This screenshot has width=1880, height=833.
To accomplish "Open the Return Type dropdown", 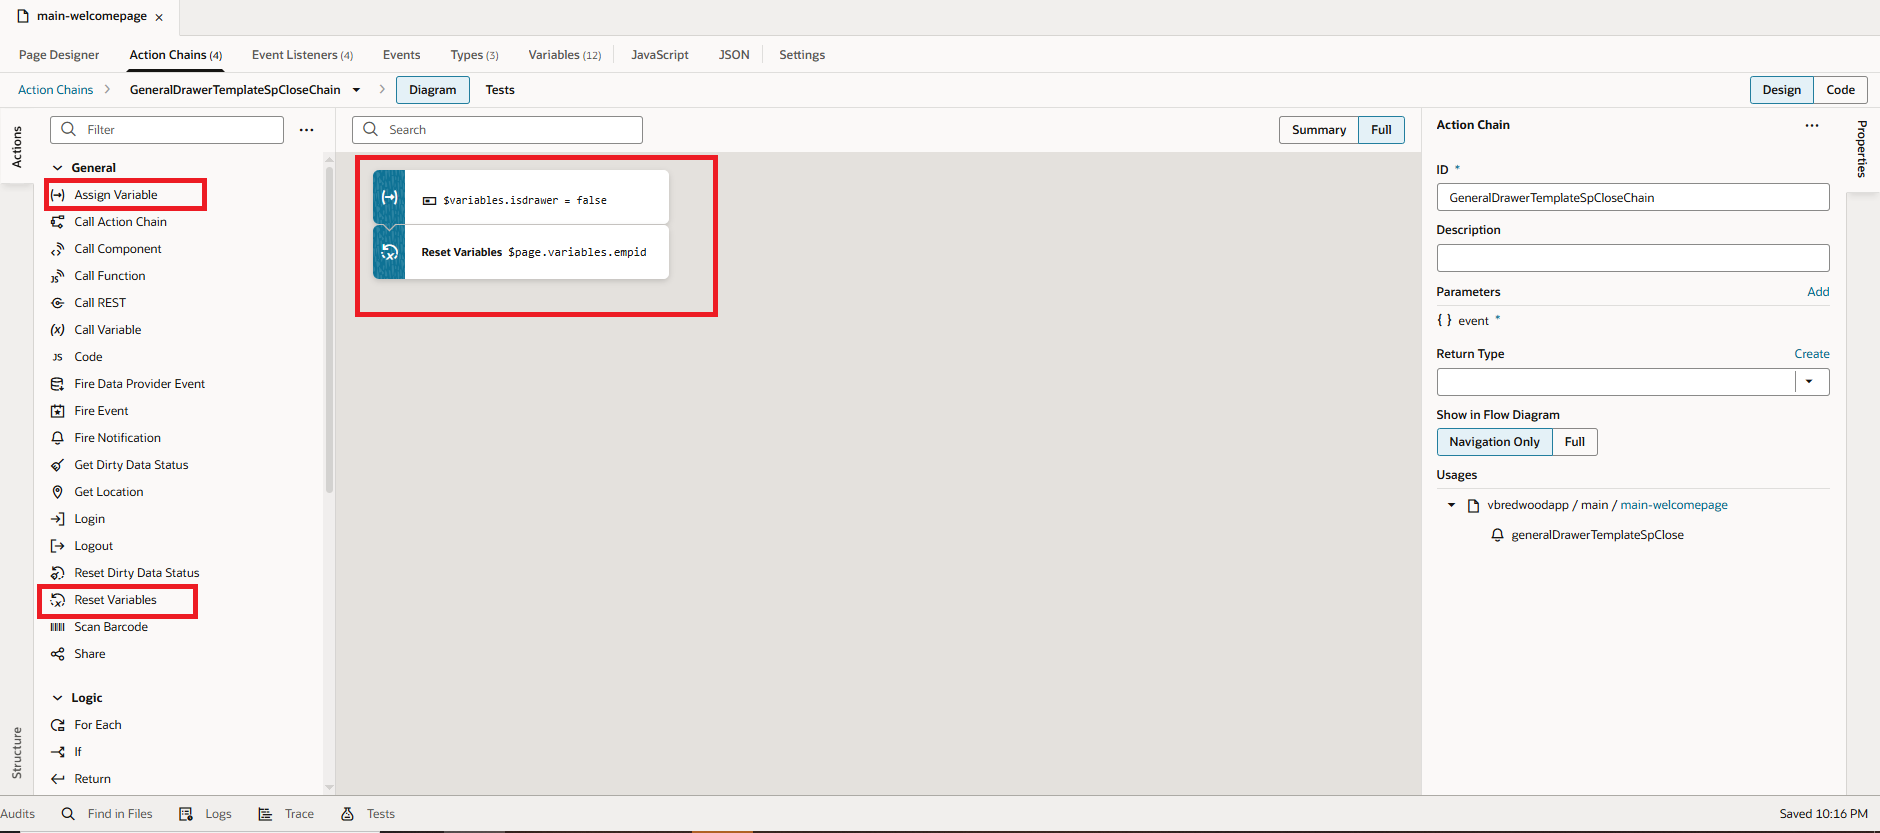I will 1809,382.
